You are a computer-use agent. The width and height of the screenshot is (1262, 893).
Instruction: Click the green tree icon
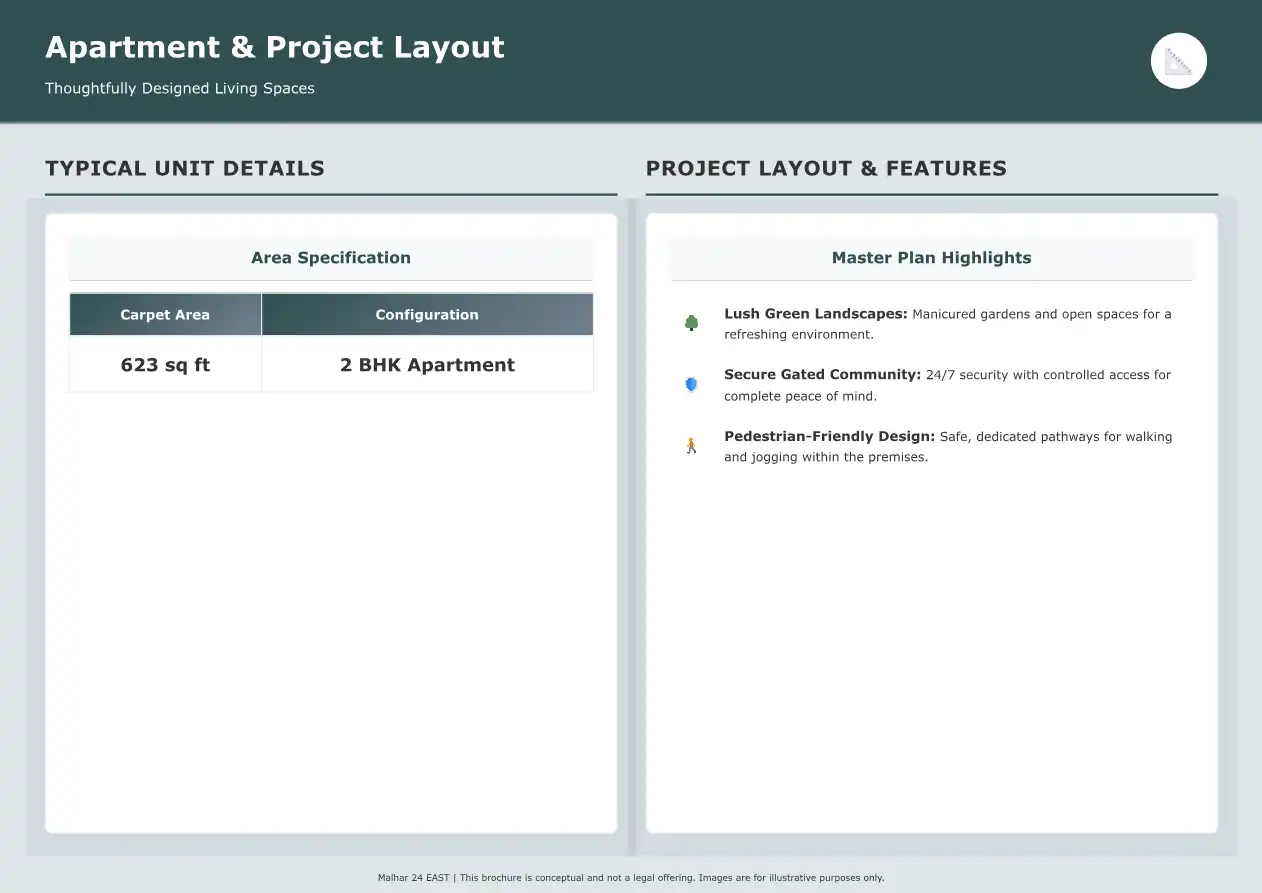click(691, 323)
